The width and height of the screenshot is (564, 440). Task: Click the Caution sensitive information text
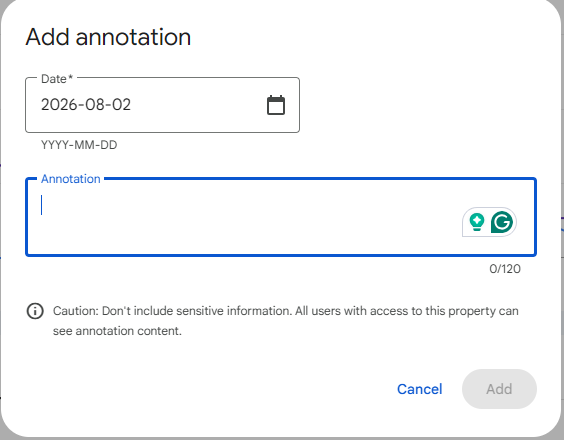point(286,311)
